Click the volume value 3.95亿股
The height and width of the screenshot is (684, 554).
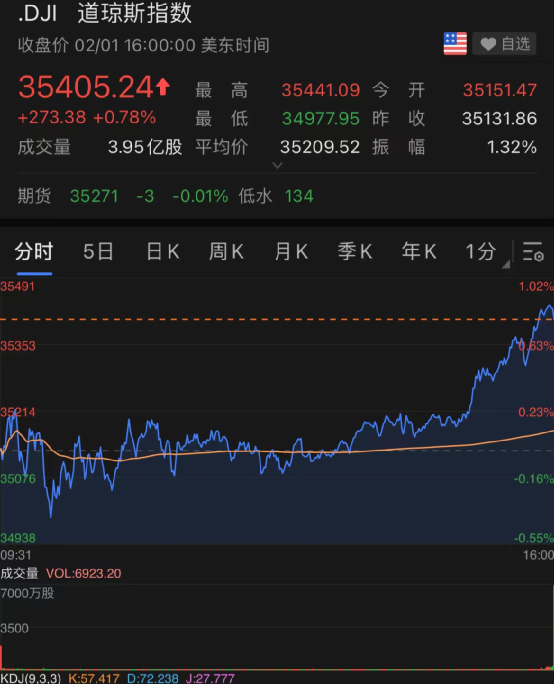click(x=145, y=147)
